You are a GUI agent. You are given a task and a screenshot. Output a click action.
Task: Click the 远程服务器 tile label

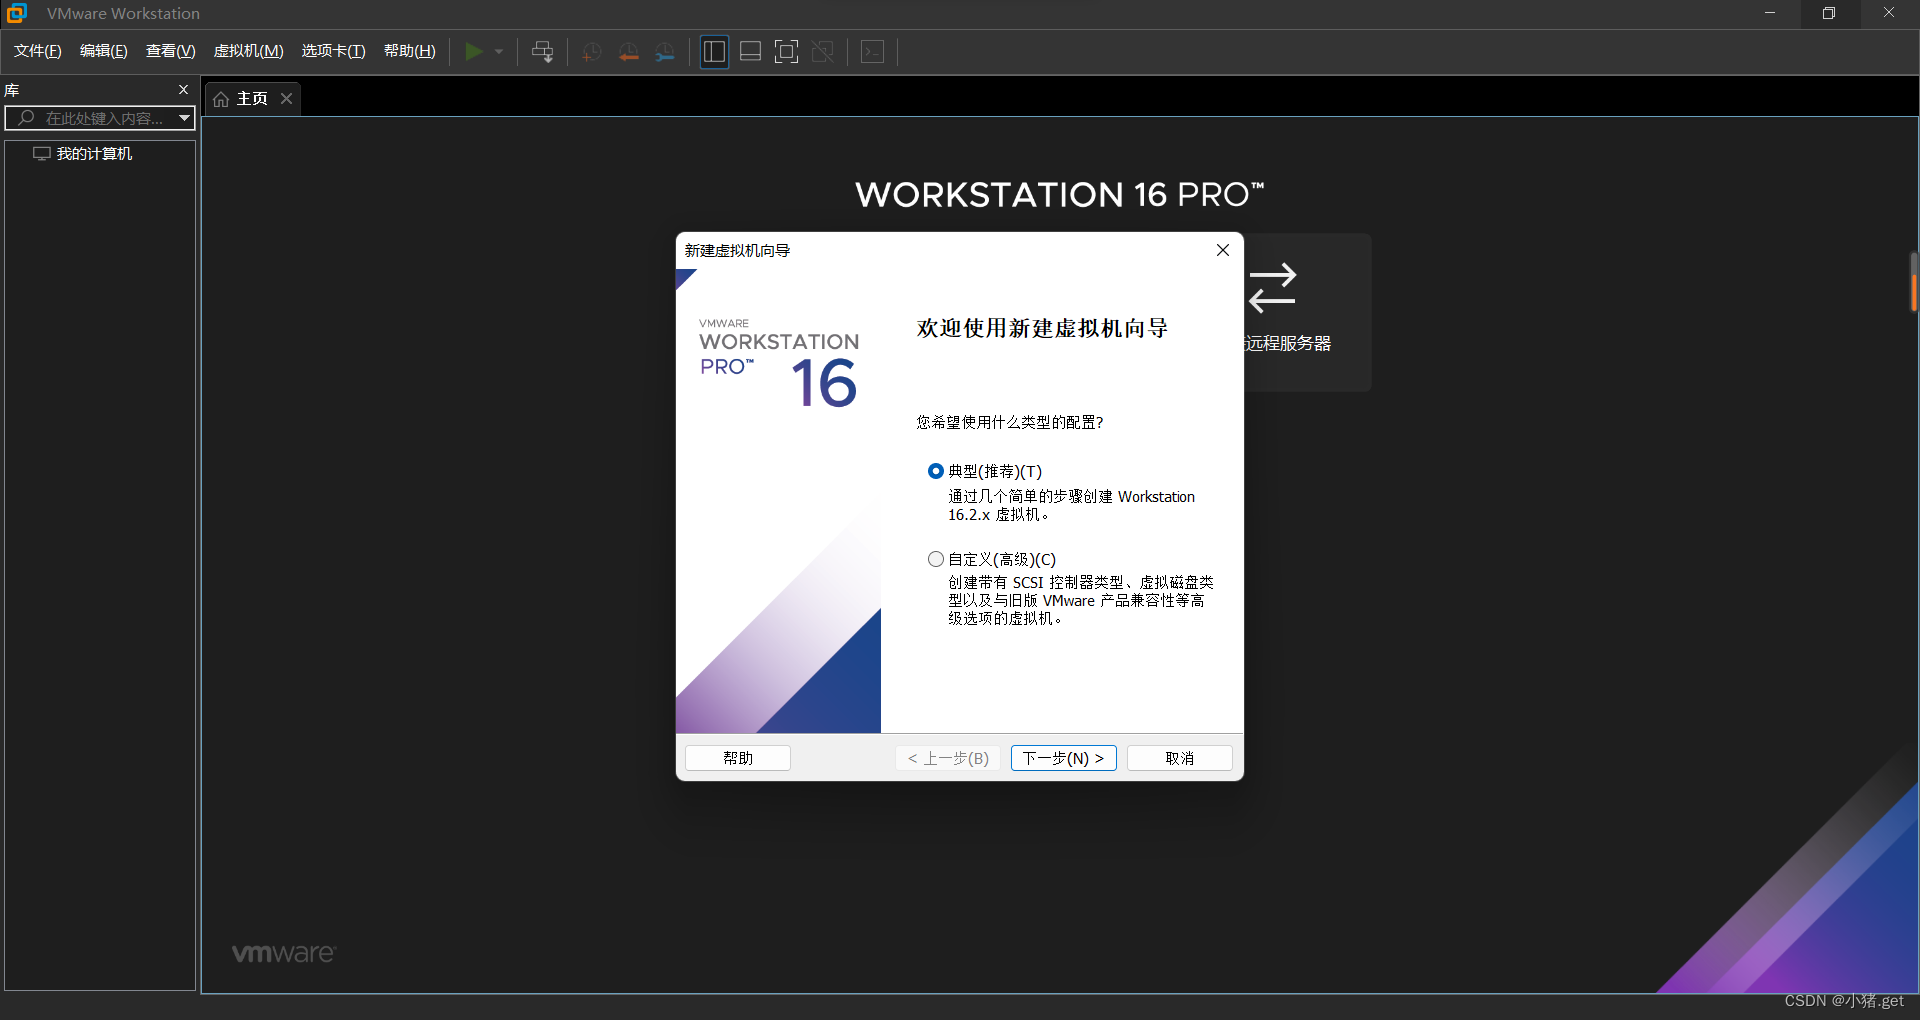(x=1287, y=344)
